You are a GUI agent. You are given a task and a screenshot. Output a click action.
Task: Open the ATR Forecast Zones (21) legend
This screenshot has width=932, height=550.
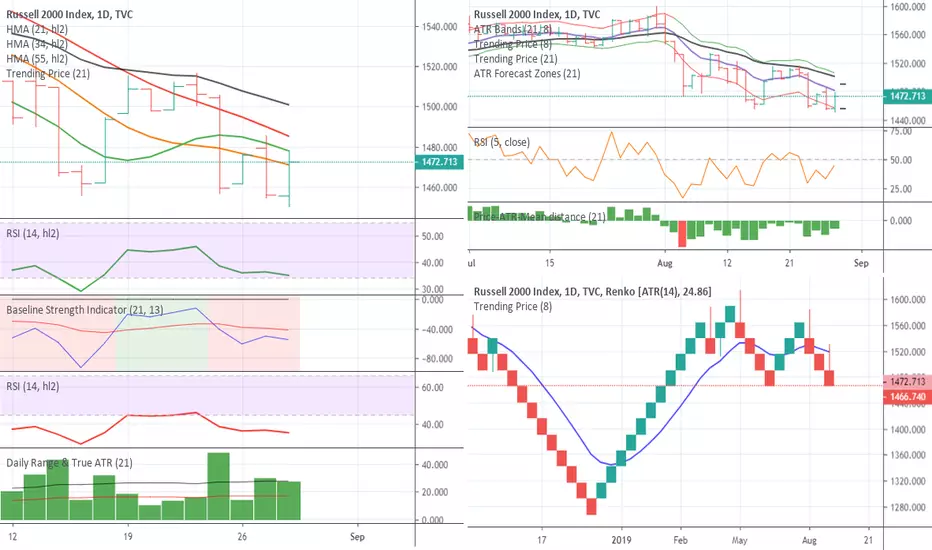(x=527, y=74)
